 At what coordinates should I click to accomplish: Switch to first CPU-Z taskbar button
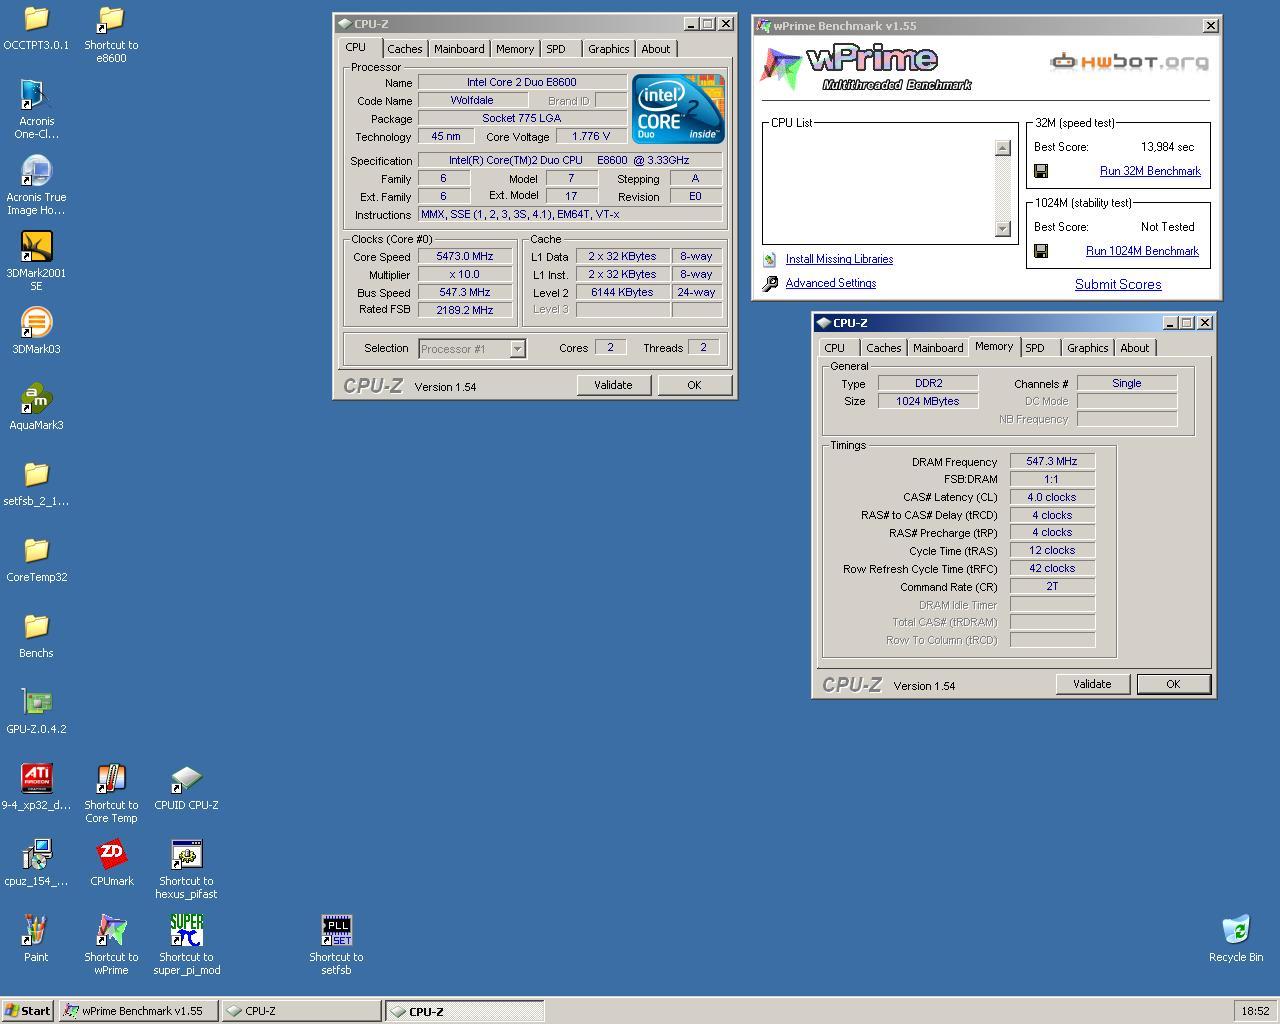pyautogui.click(x=301, y=1011)
